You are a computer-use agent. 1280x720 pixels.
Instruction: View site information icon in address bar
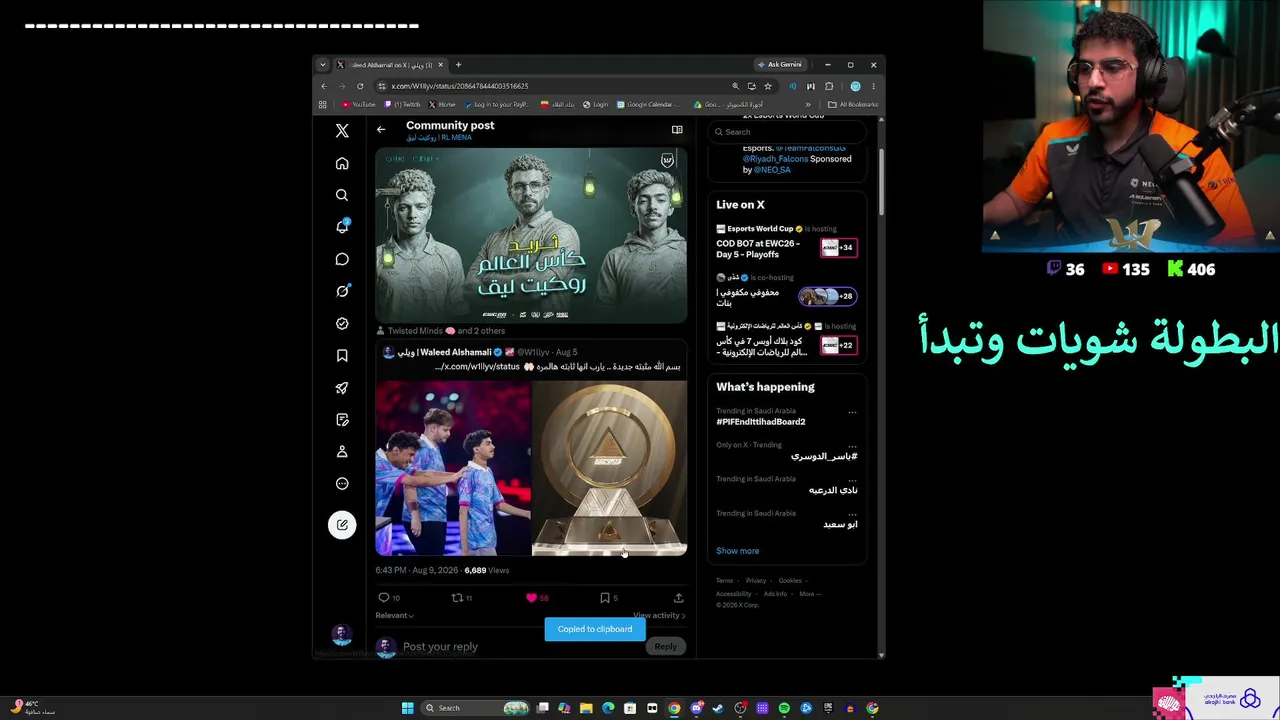pyautogui.click(x=382, y=86)
